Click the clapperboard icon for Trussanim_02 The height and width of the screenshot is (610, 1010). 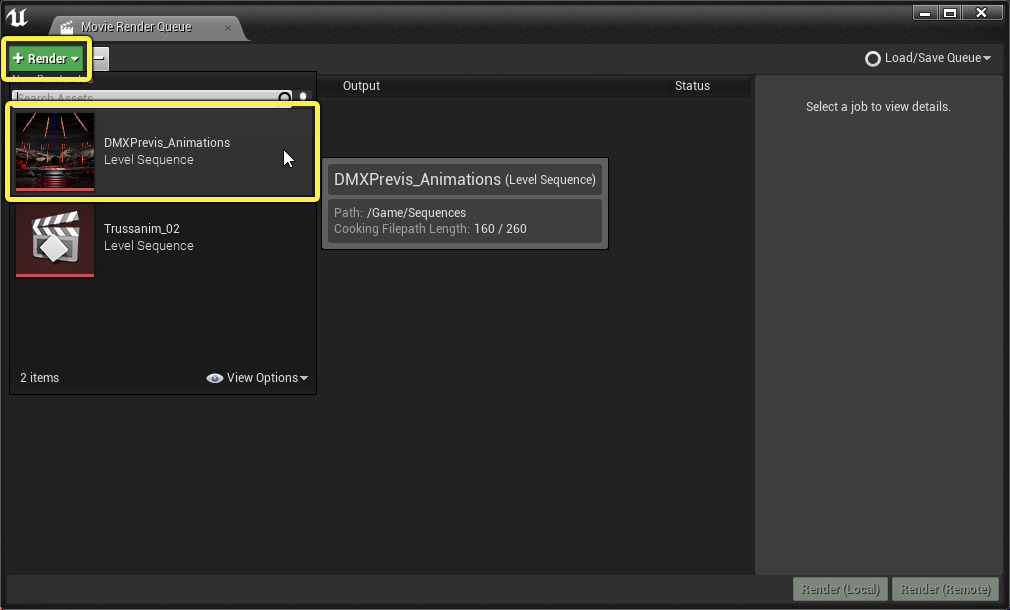coord(54,240)
